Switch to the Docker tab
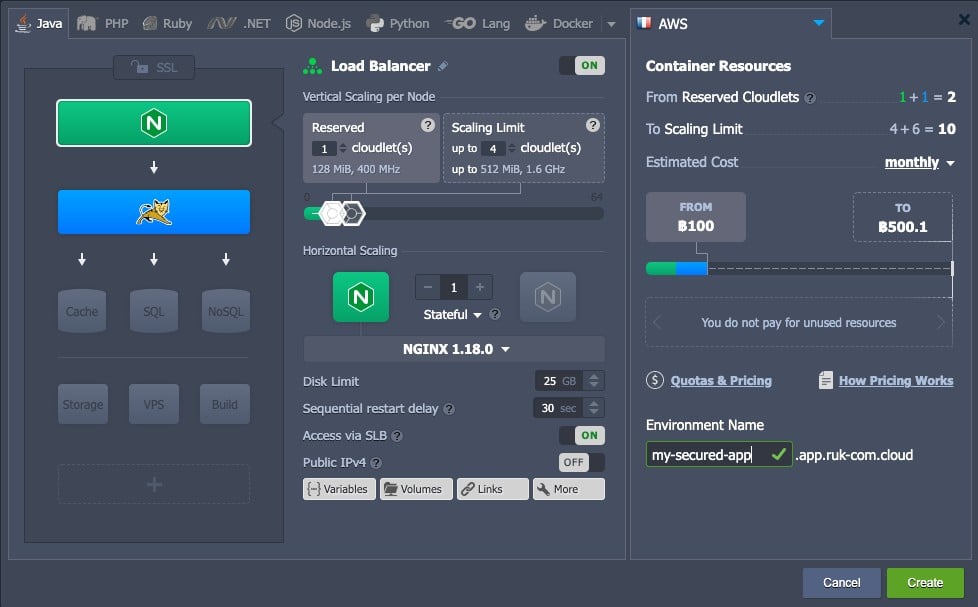The width and height of the screenshot is (978, 607). [559, 24]
